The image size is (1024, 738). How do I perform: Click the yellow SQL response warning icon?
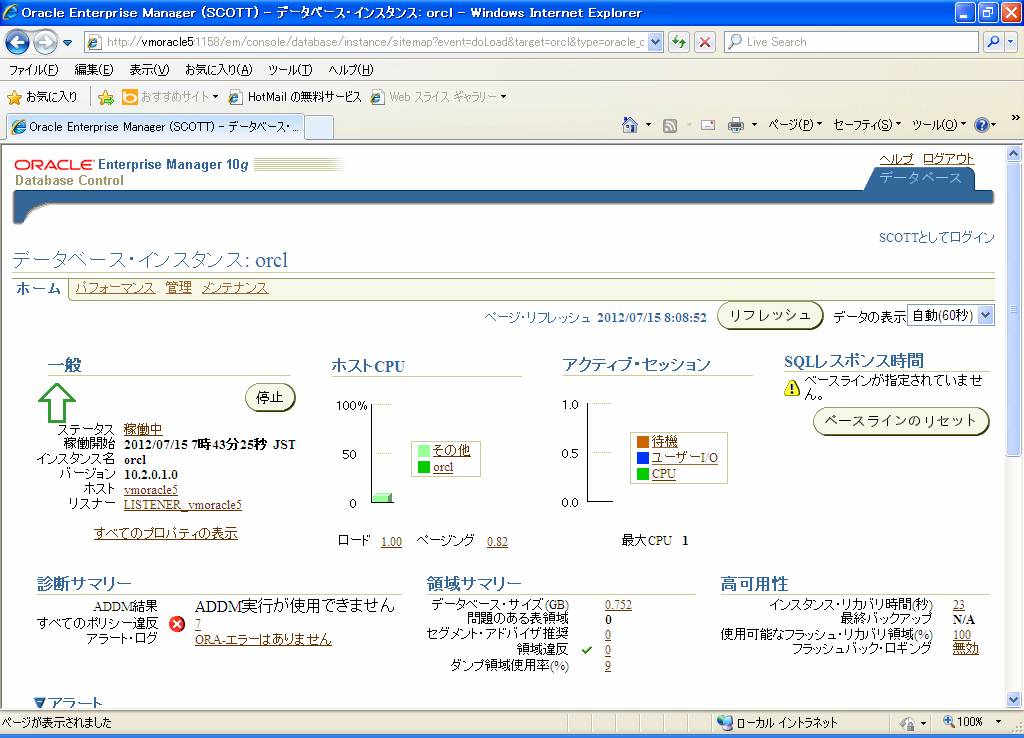[792, 387]
